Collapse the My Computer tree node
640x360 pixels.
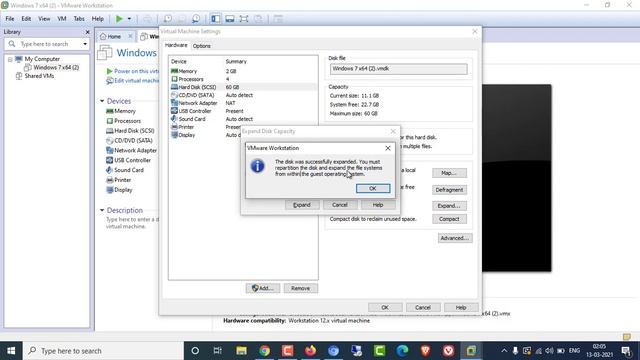pos(10,60)
